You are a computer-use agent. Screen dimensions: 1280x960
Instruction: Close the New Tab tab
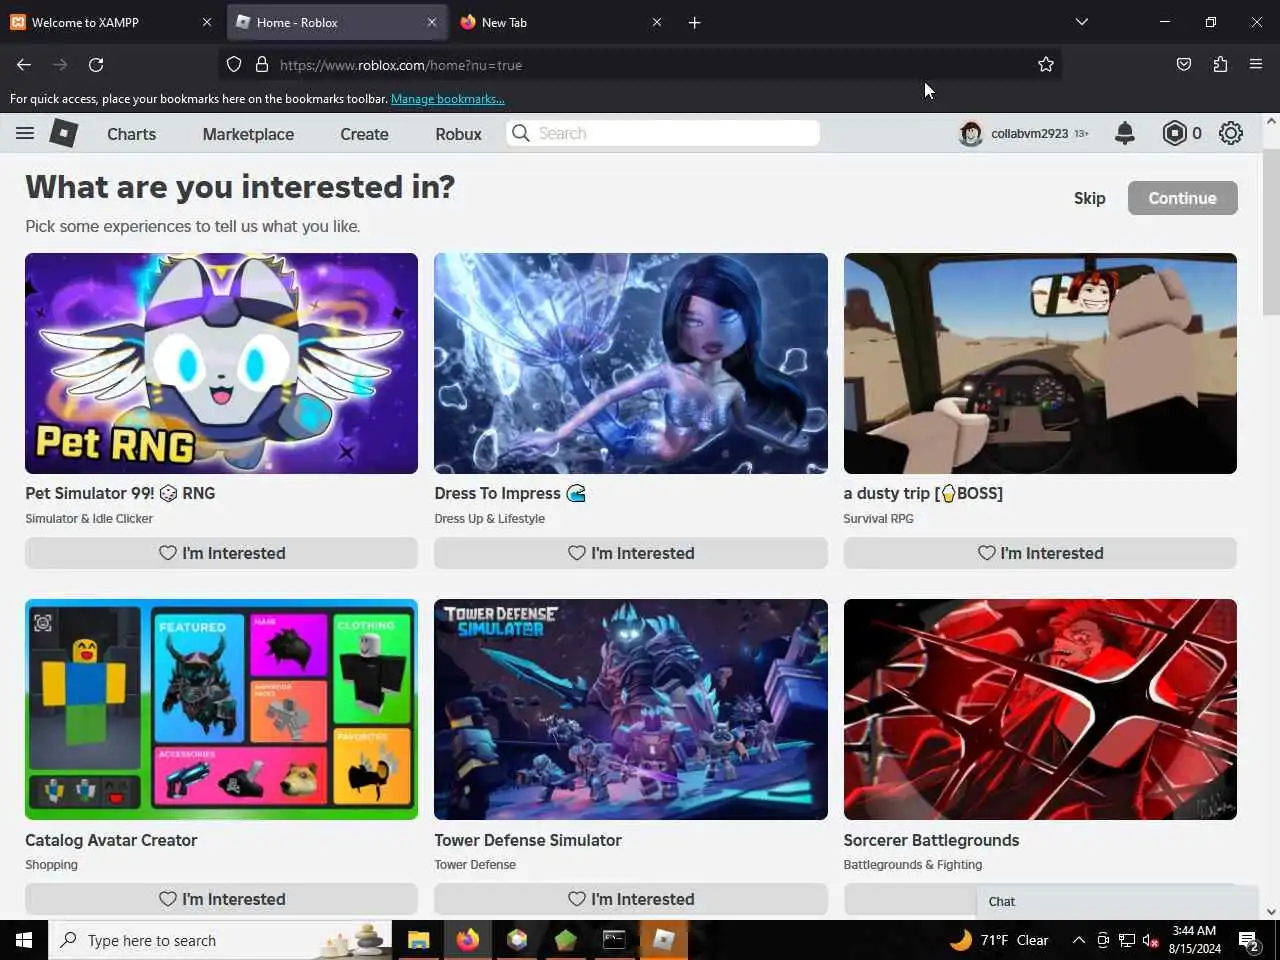tap(657, 22)
